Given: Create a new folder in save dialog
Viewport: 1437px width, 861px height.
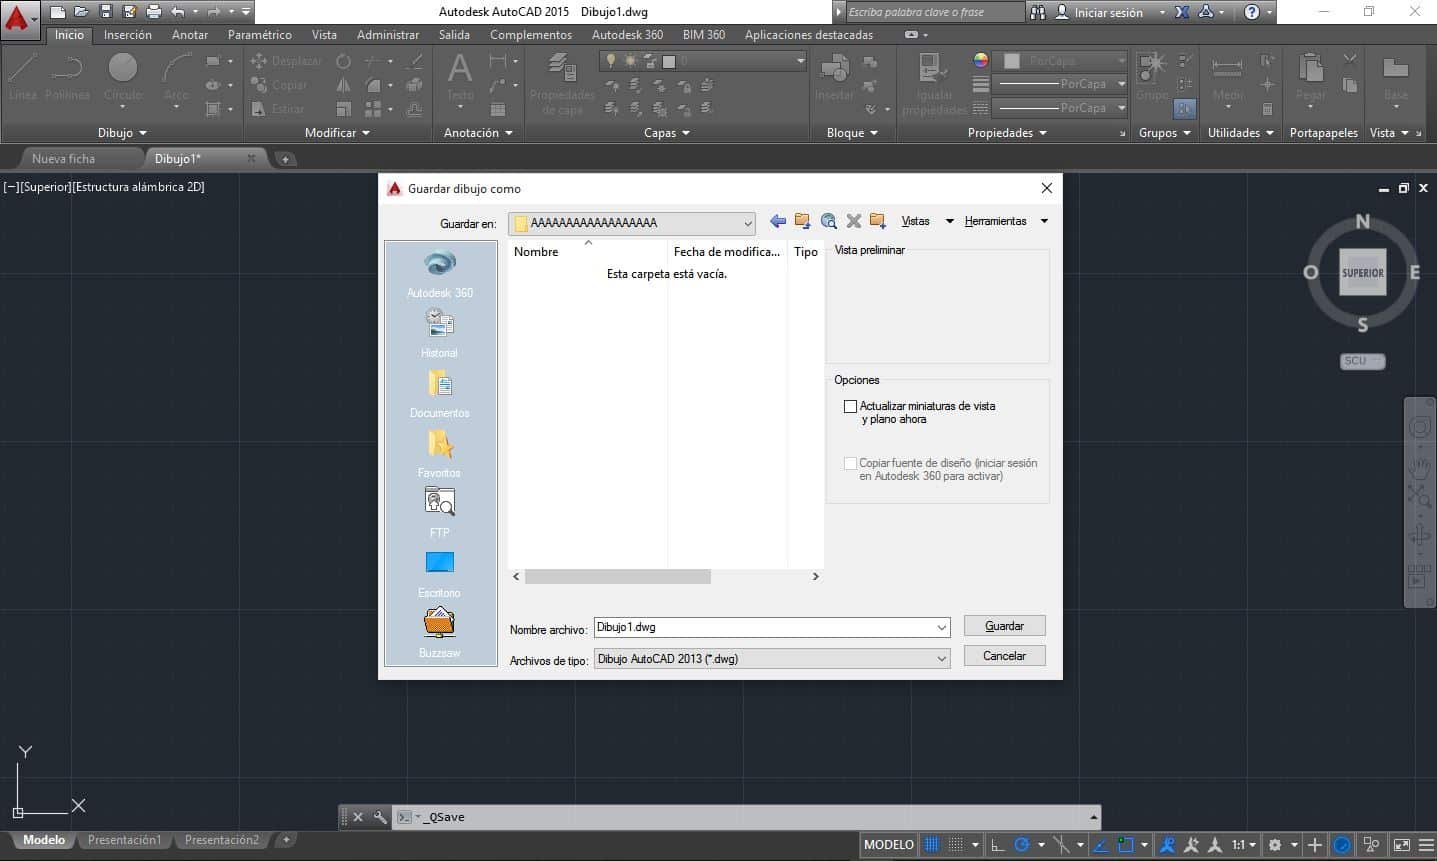Looking at the screenshot, I should click(x=878, y=221).
